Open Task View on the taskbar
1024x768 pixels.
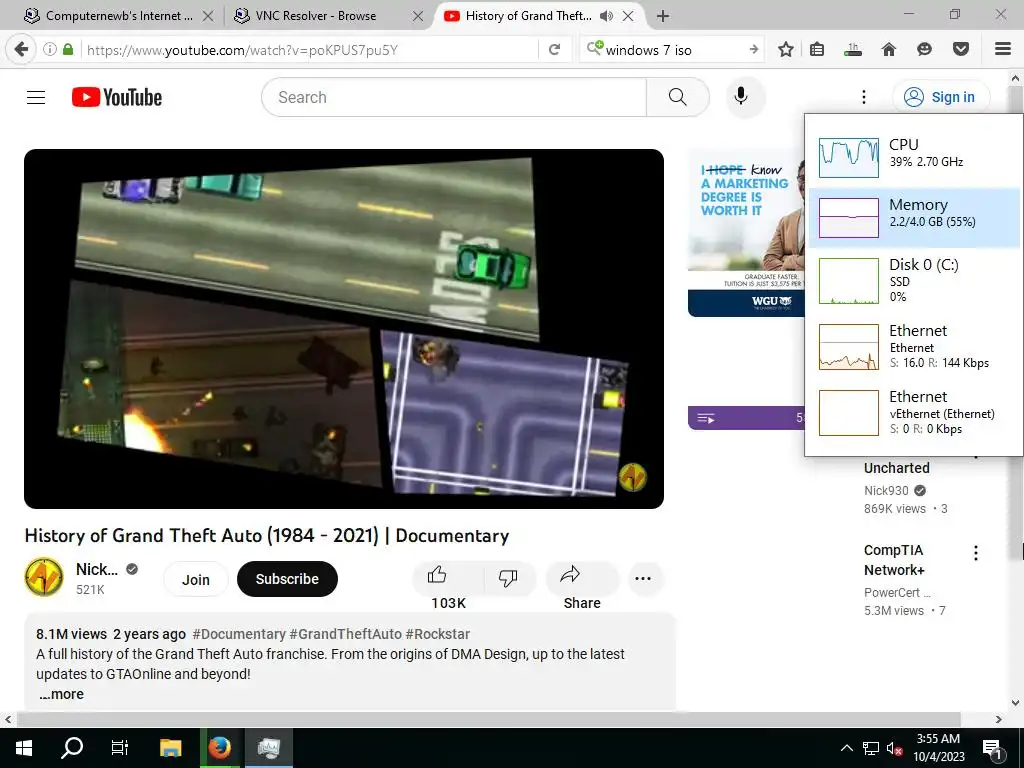click(x=120, y=748)
